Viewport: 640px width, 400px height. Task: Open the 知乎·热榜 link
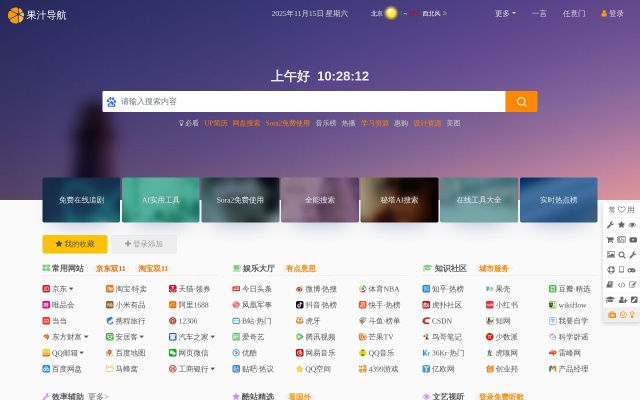[446, 289]
